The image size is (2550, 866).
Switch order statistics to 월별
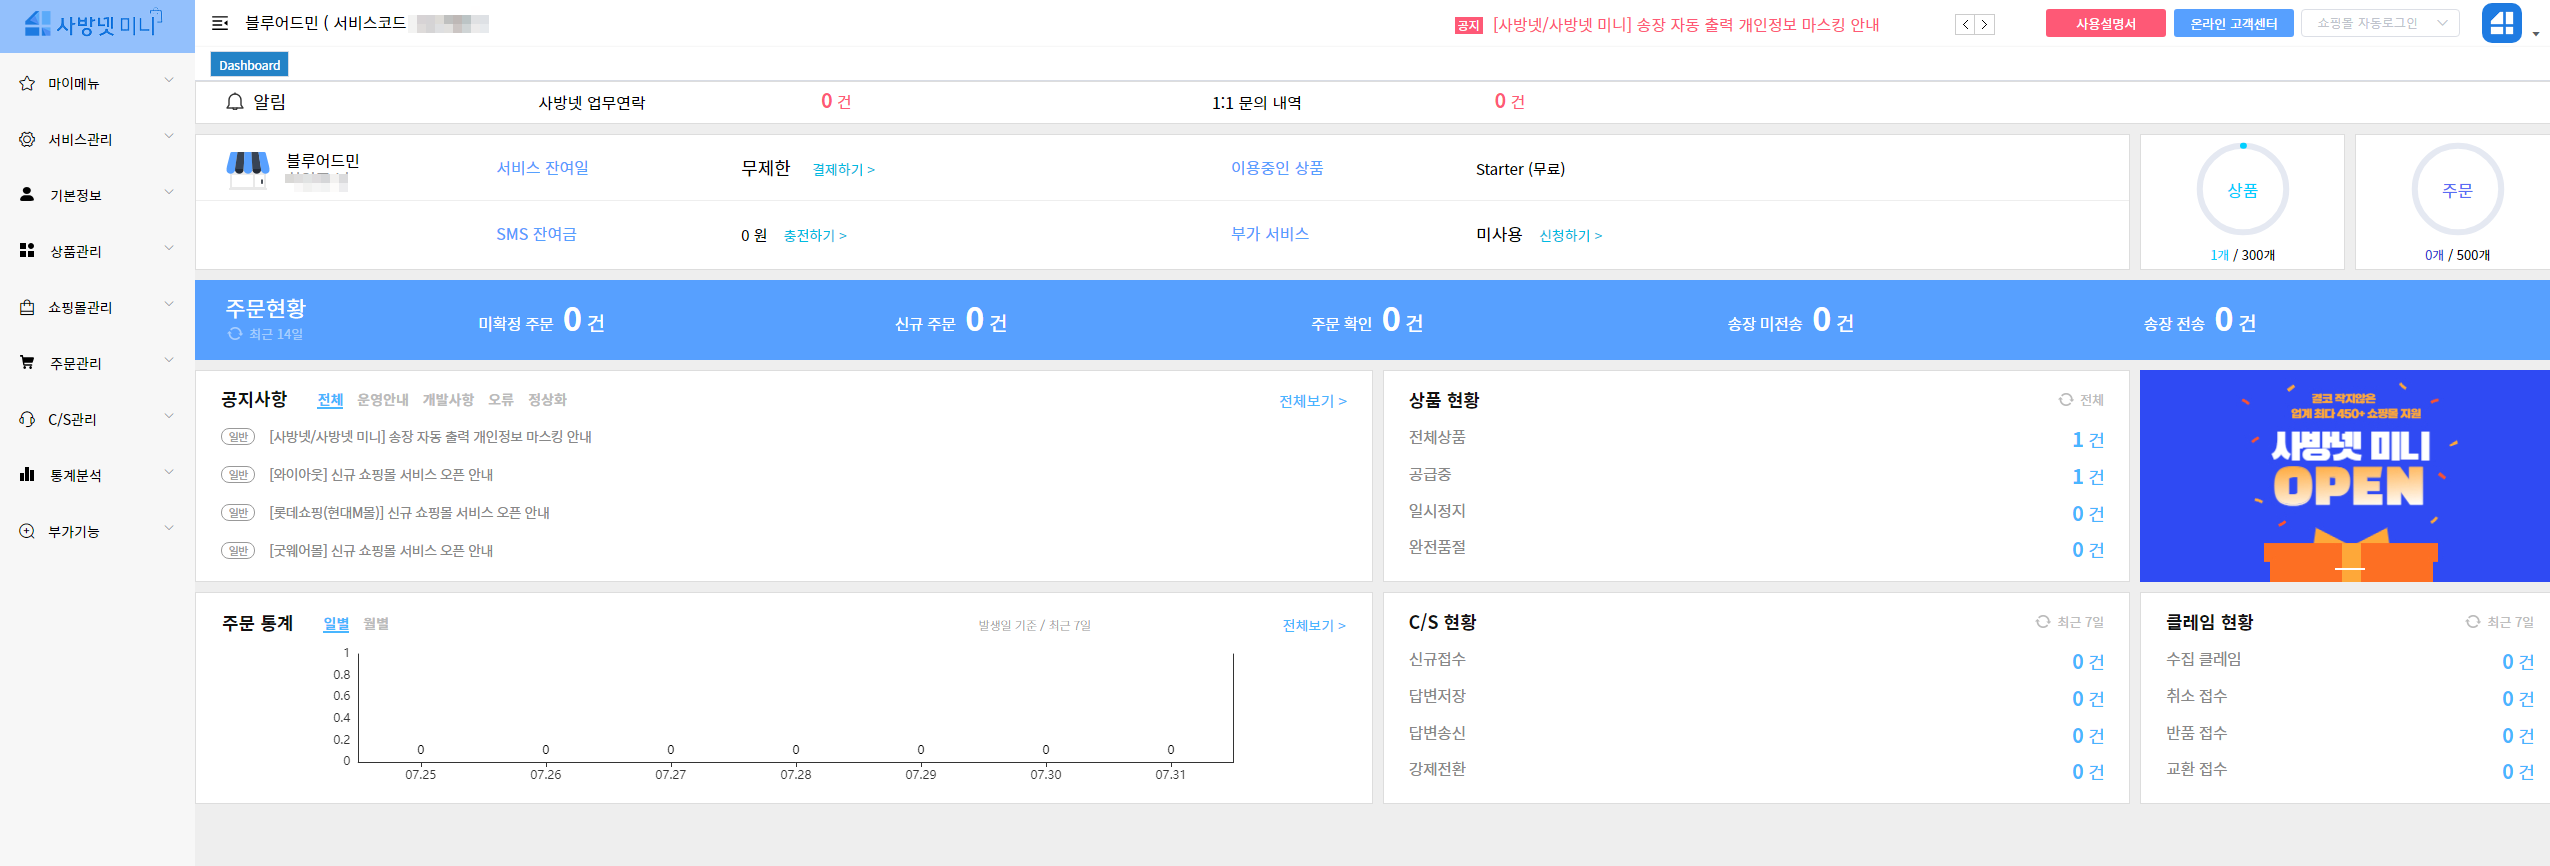click(x=376, y=624)
